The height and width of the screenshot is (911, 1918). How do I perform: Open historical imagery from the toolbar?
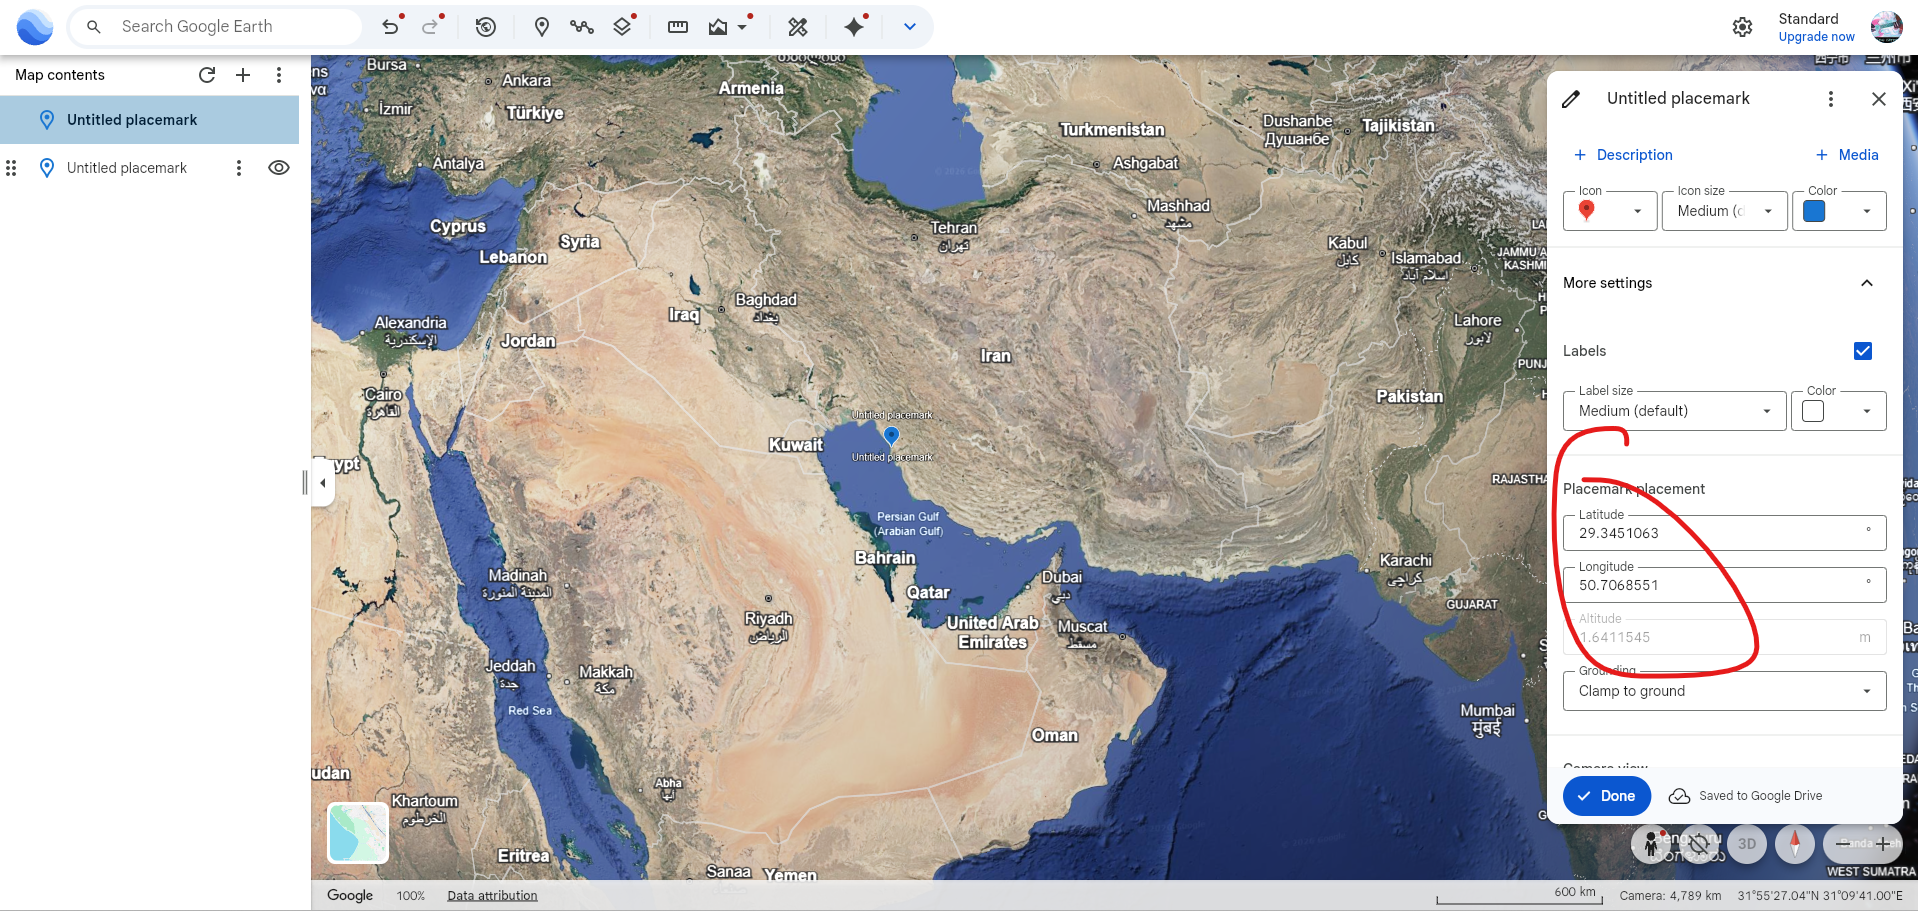[x=486, y=27]
